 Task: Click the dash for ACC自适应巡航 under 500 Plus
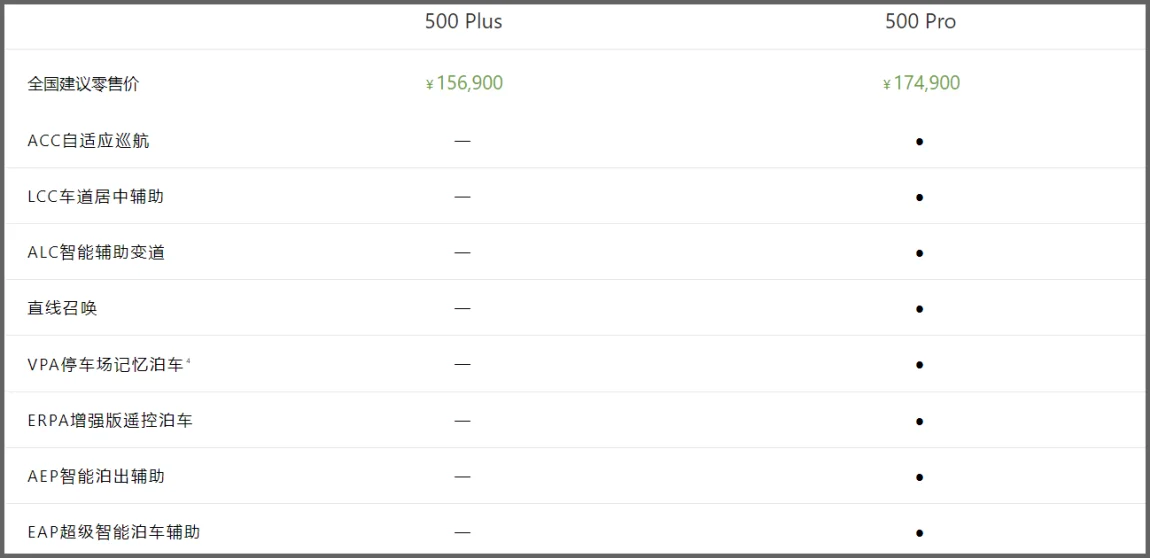[462, 141]
